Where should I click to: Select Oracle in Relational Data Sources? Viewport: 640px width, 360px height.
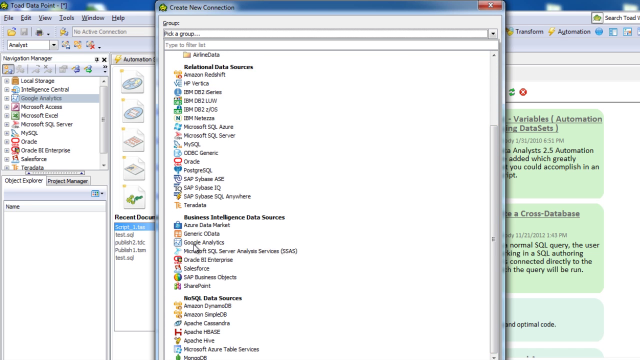[191, 162]
